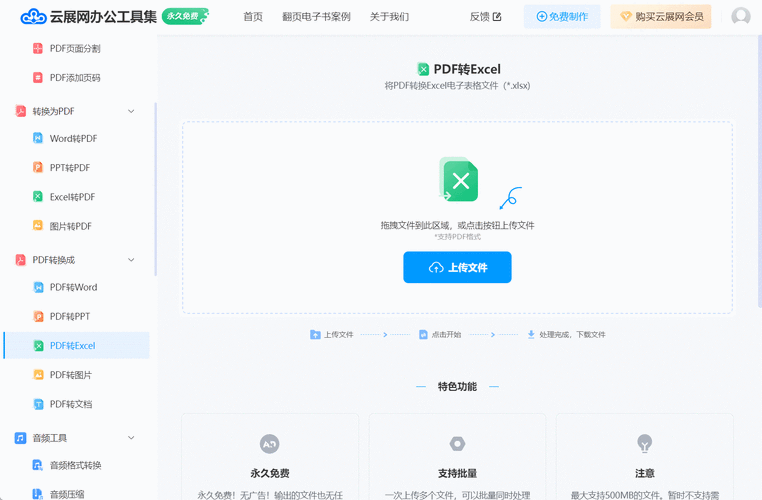Click 购买云展网会员 button
The height and width of the screenshot is (500, 762).
click(x=661, y=17)
